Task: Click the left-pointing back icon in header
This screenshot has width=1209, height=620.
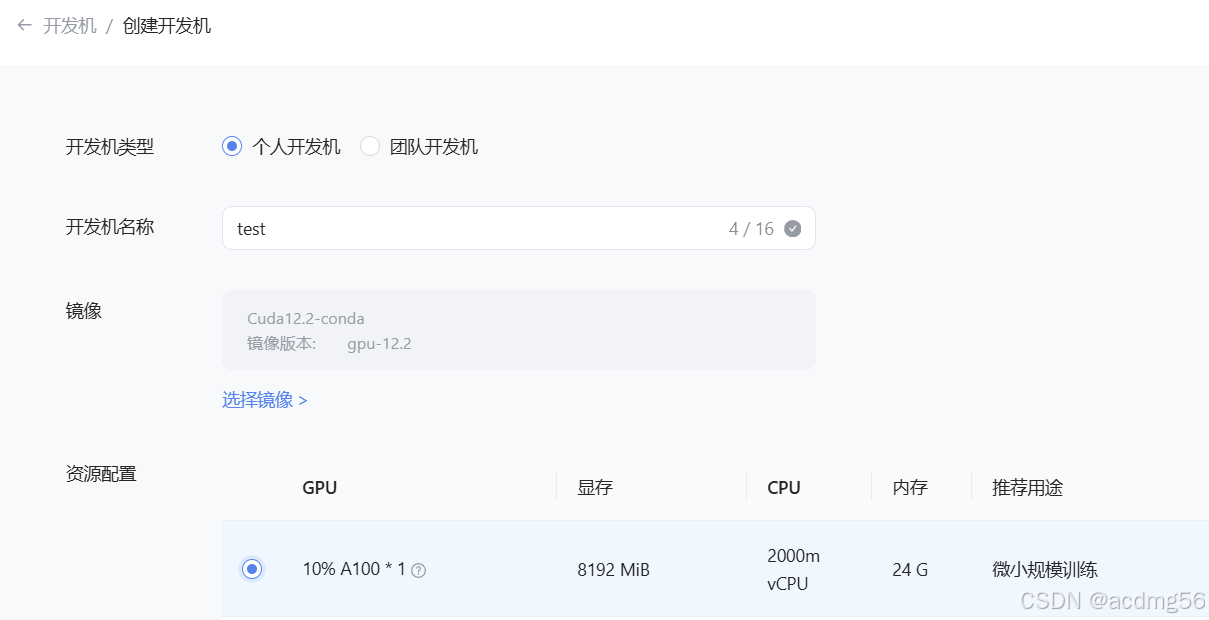Action: click(23, 23)
